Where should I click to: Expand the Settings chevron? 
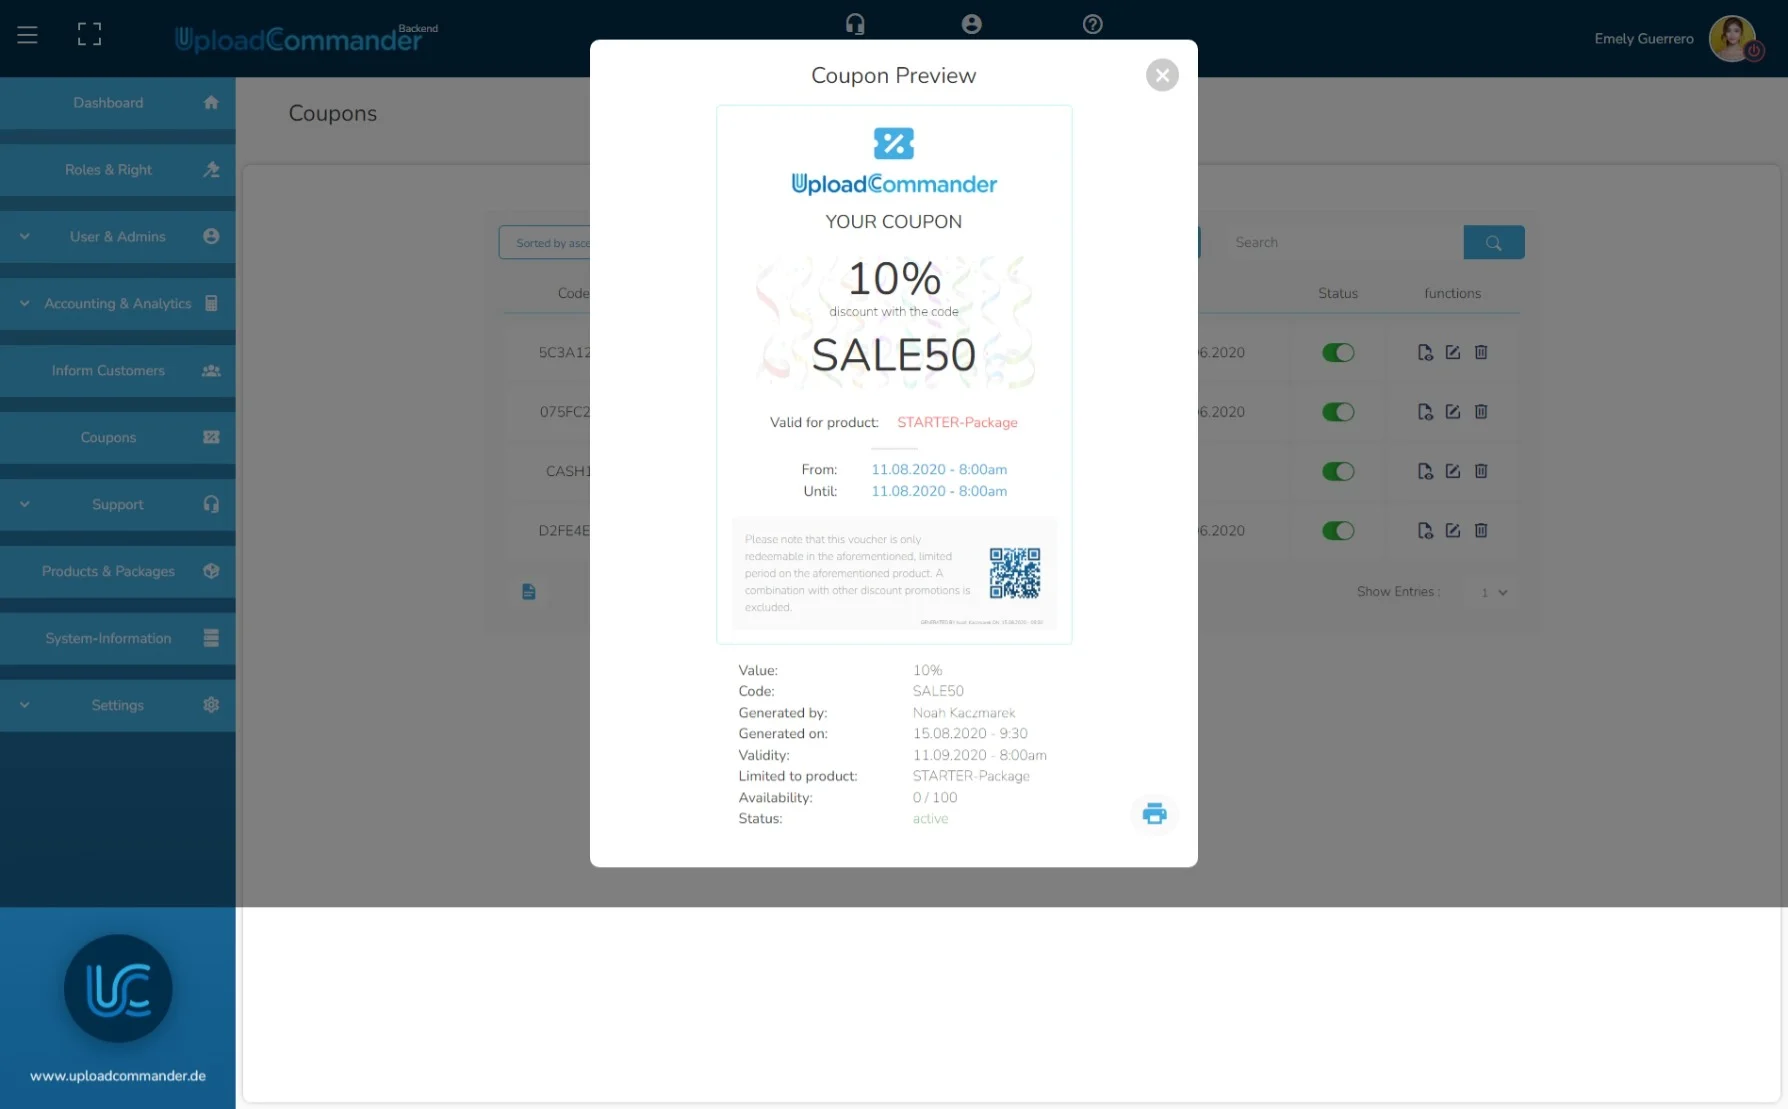click(x=25, y=705)
